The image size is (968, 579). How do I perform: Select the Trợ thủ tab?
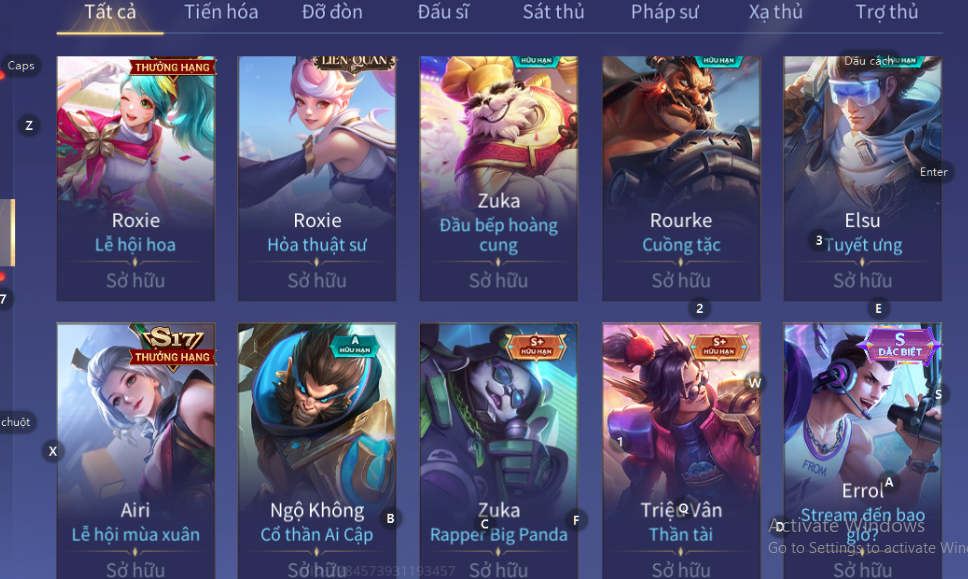coord(887,12)
